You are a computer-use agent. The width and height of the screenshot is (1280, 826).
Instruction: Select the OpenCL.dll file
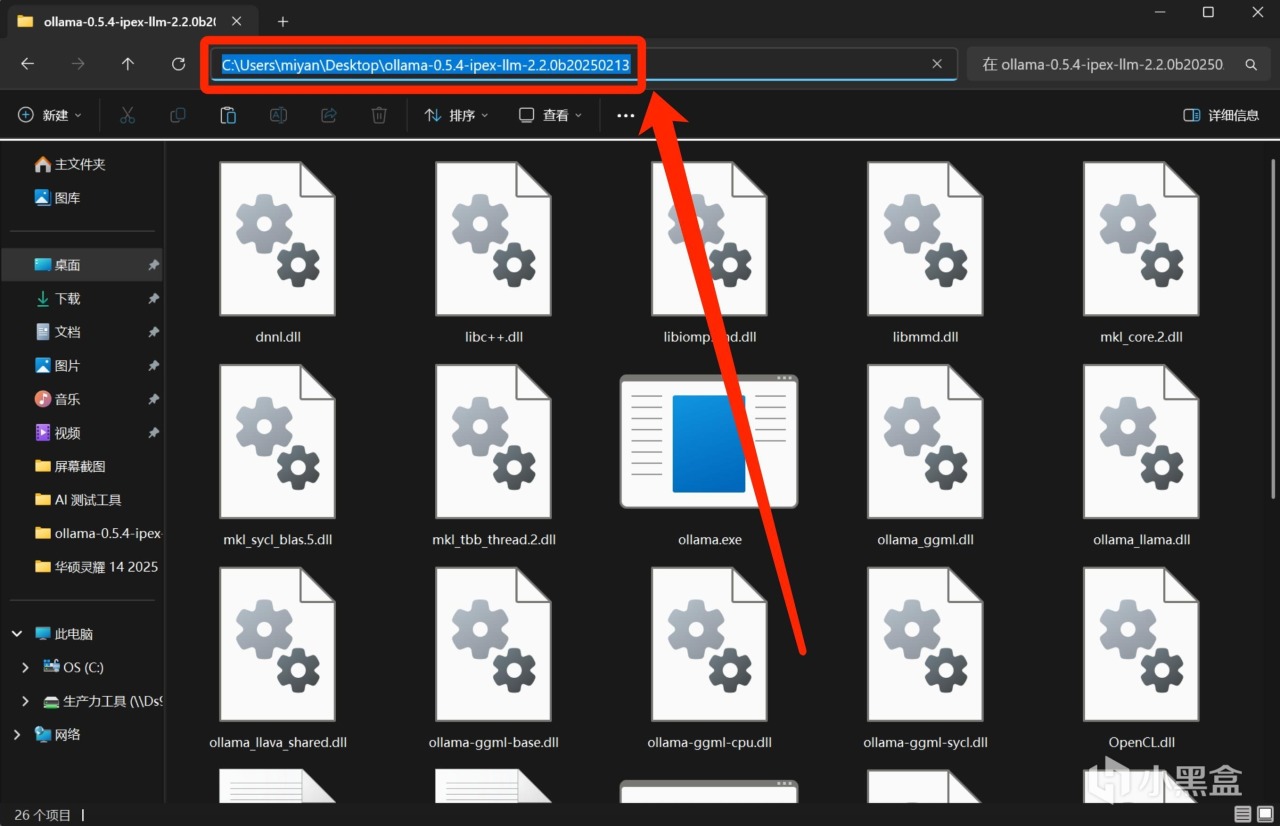1141,659
